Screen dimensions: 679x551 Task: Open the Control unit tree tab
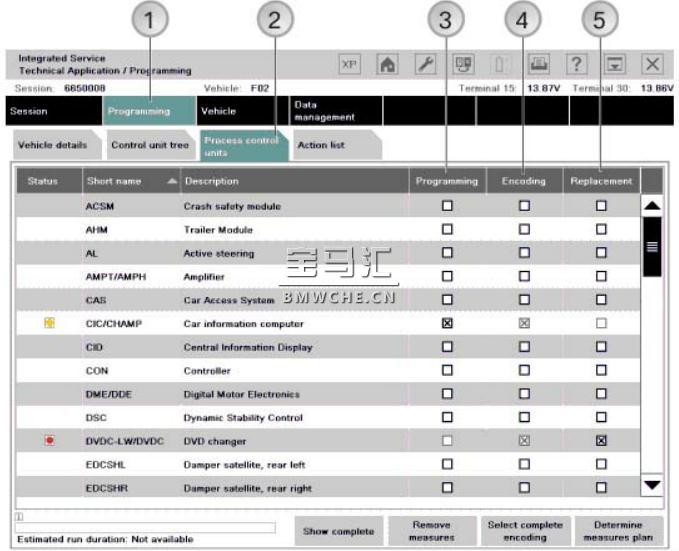[x=149, y=145]
